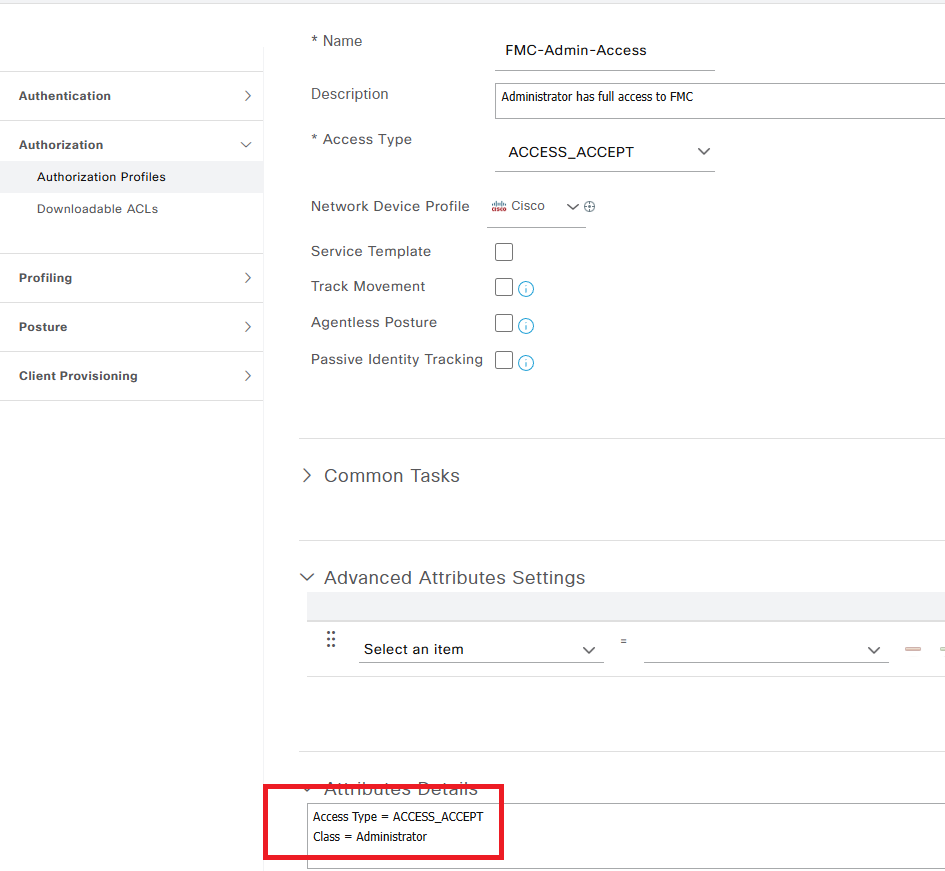Screen dimensions: 945x871
Task: Collapse the Authorization menu
Action: tap(131, 145)
